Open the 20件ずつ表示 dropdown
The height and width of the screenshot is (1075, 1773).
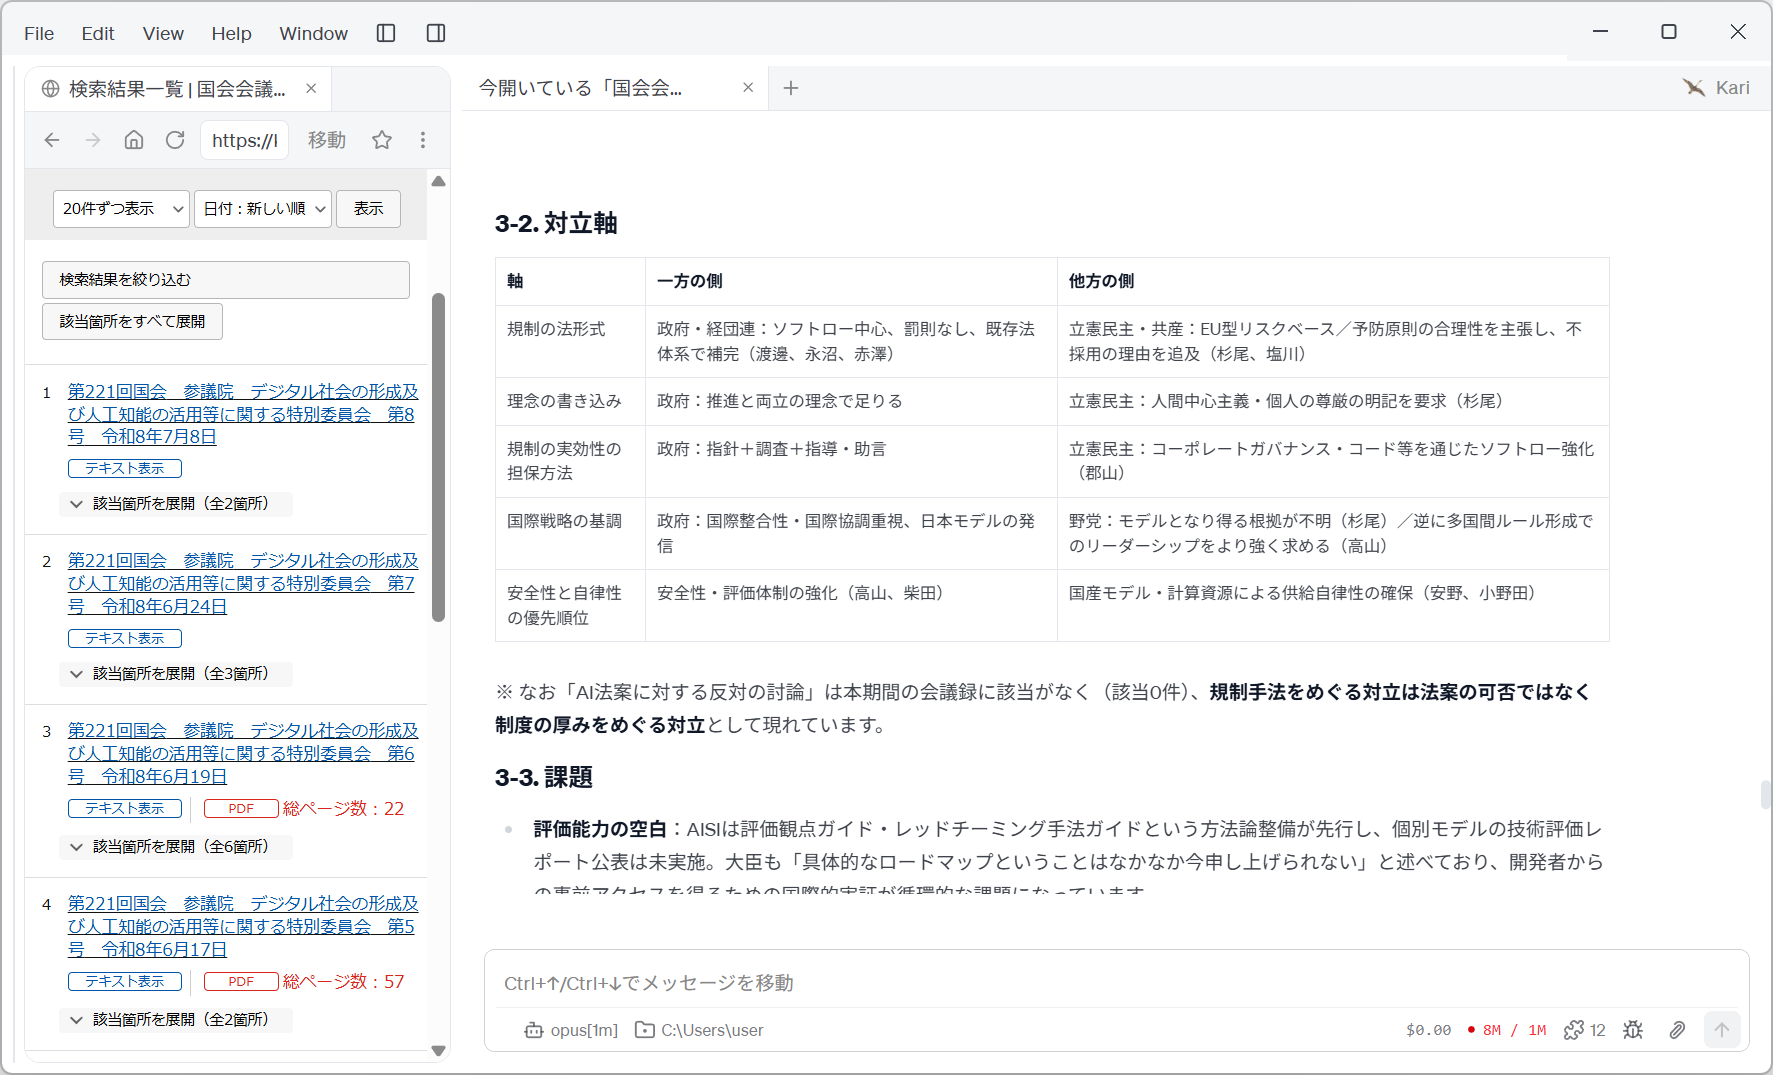pos(121,209)
